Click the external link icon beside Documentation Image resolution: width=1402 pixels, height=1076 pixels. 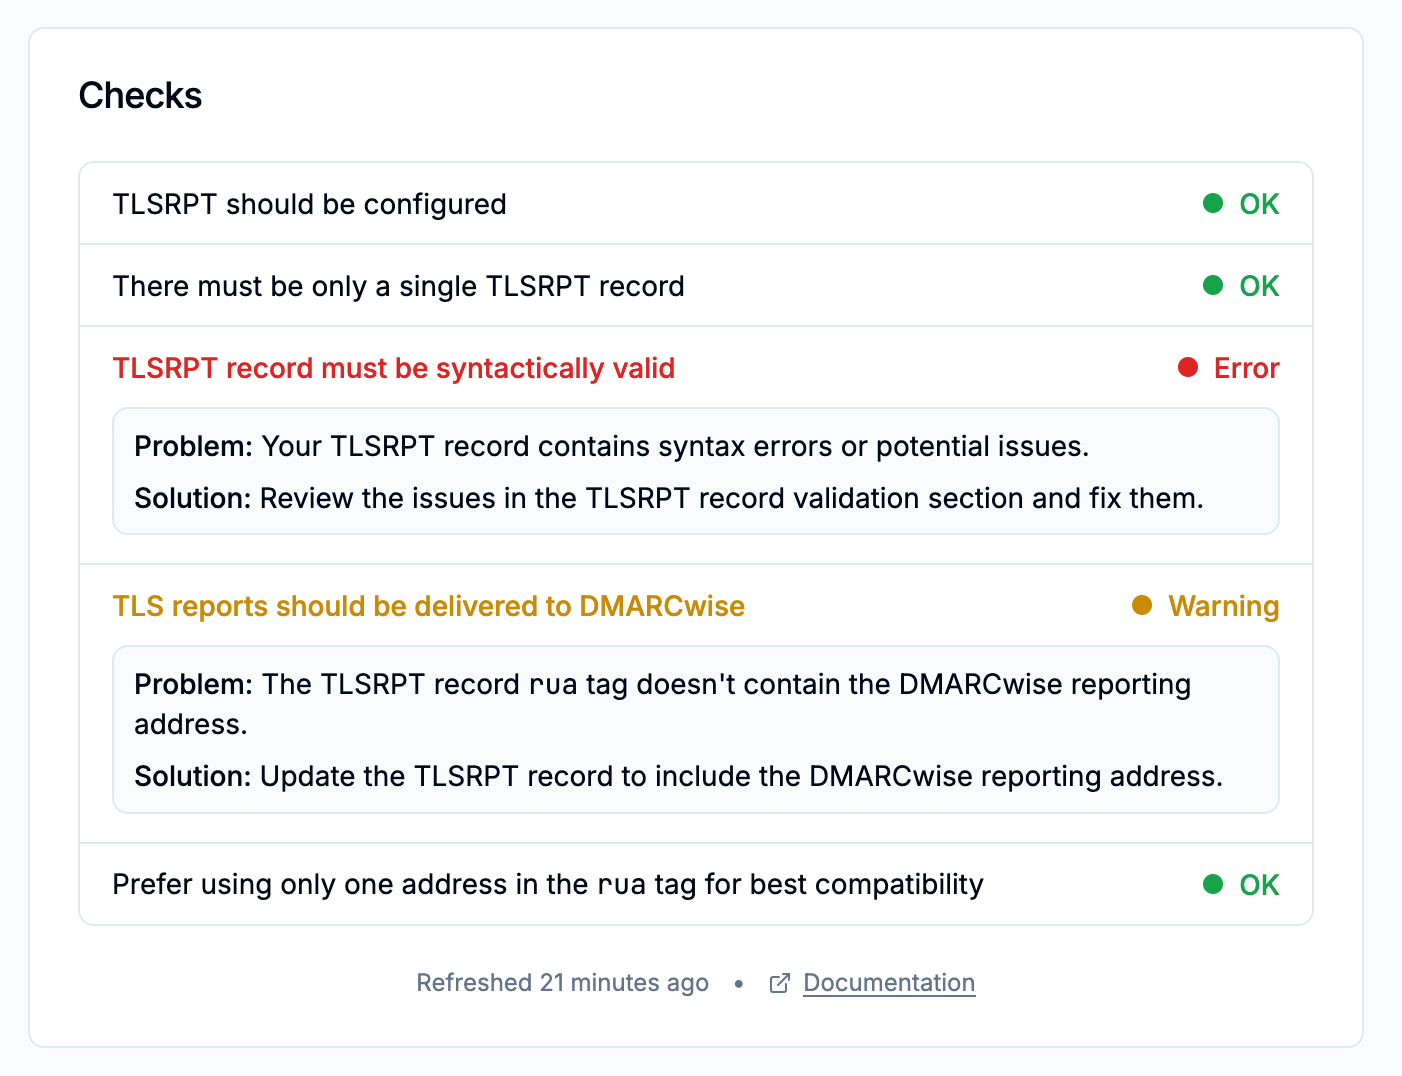[779, 983]
